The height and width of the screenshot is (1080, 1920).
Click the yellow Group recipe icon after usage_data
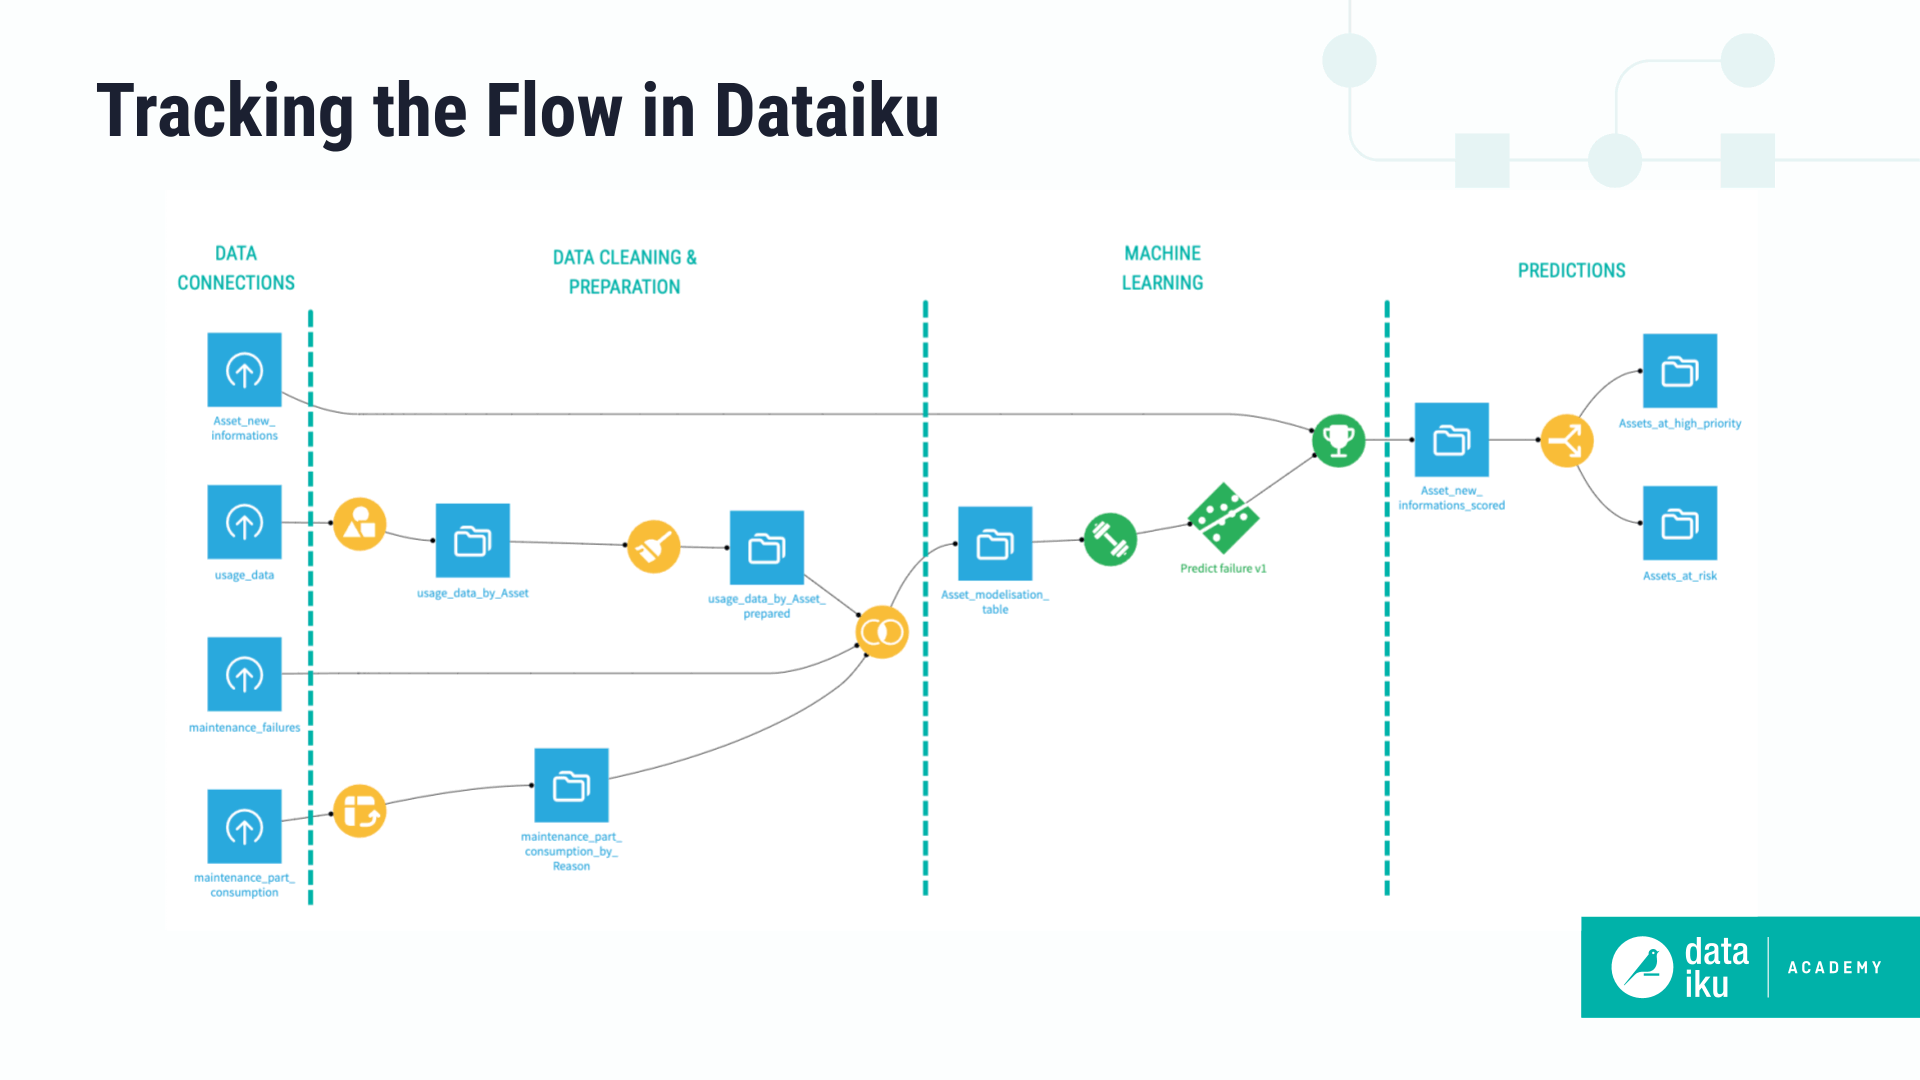pyautogui.click(x=360, y=524)
